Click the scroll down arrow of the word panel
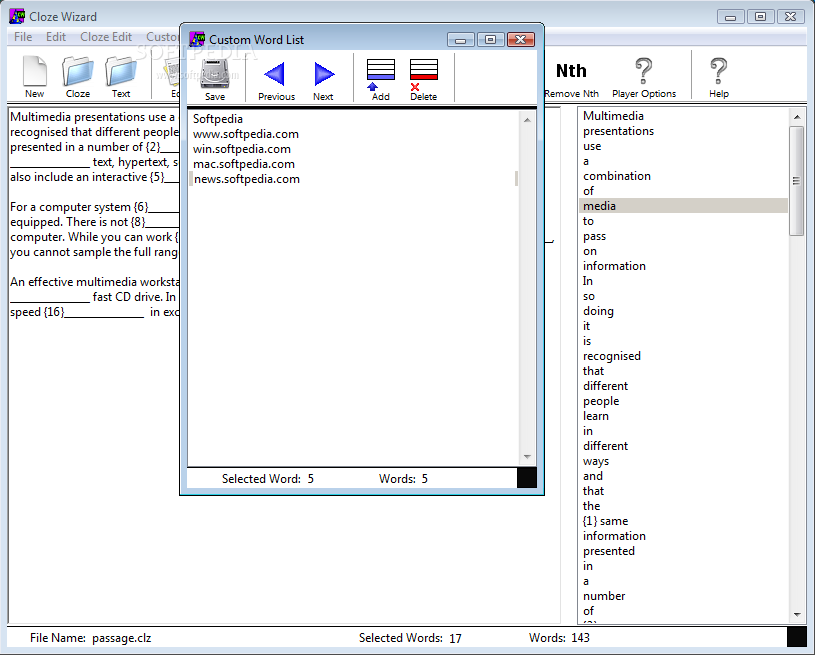This screenshot has width=815, height=655. point(797,615)
